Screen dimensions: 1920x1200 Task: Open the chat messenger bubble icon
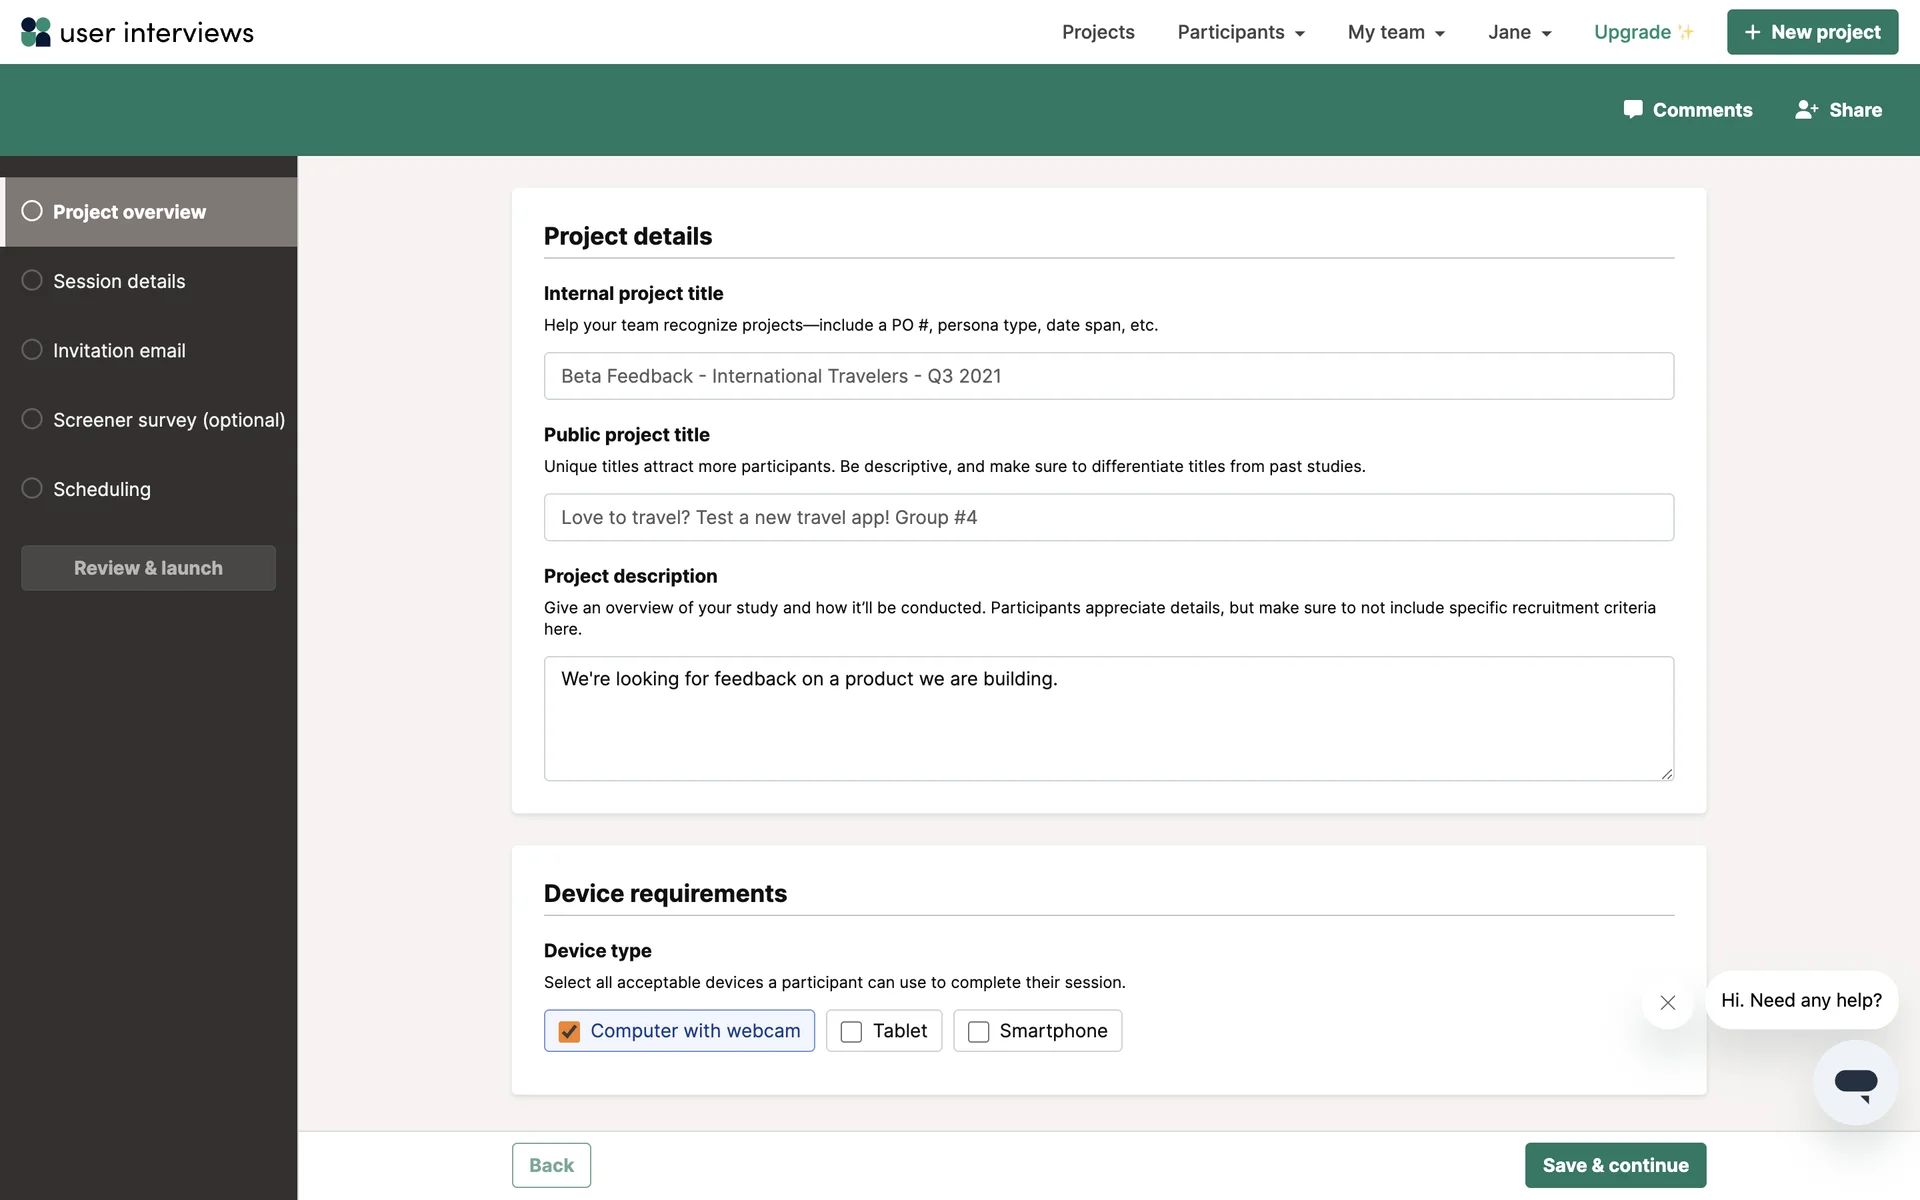1855,1083
